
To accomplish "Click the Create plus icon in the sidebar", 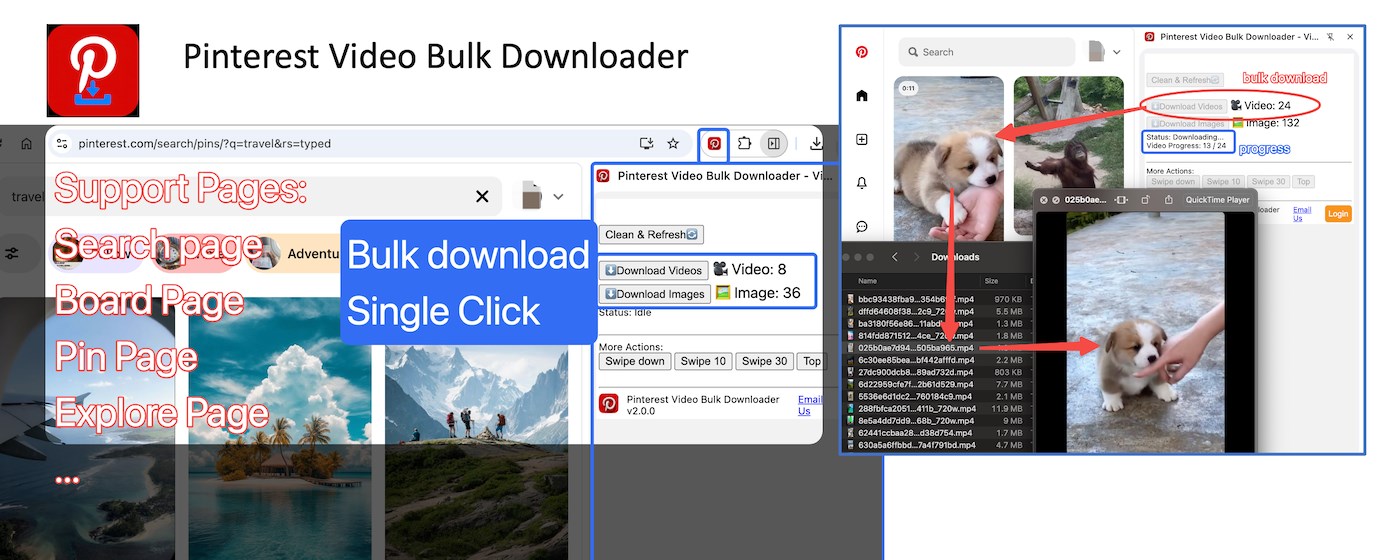I will pyautogui.click(x=862, y=140).
